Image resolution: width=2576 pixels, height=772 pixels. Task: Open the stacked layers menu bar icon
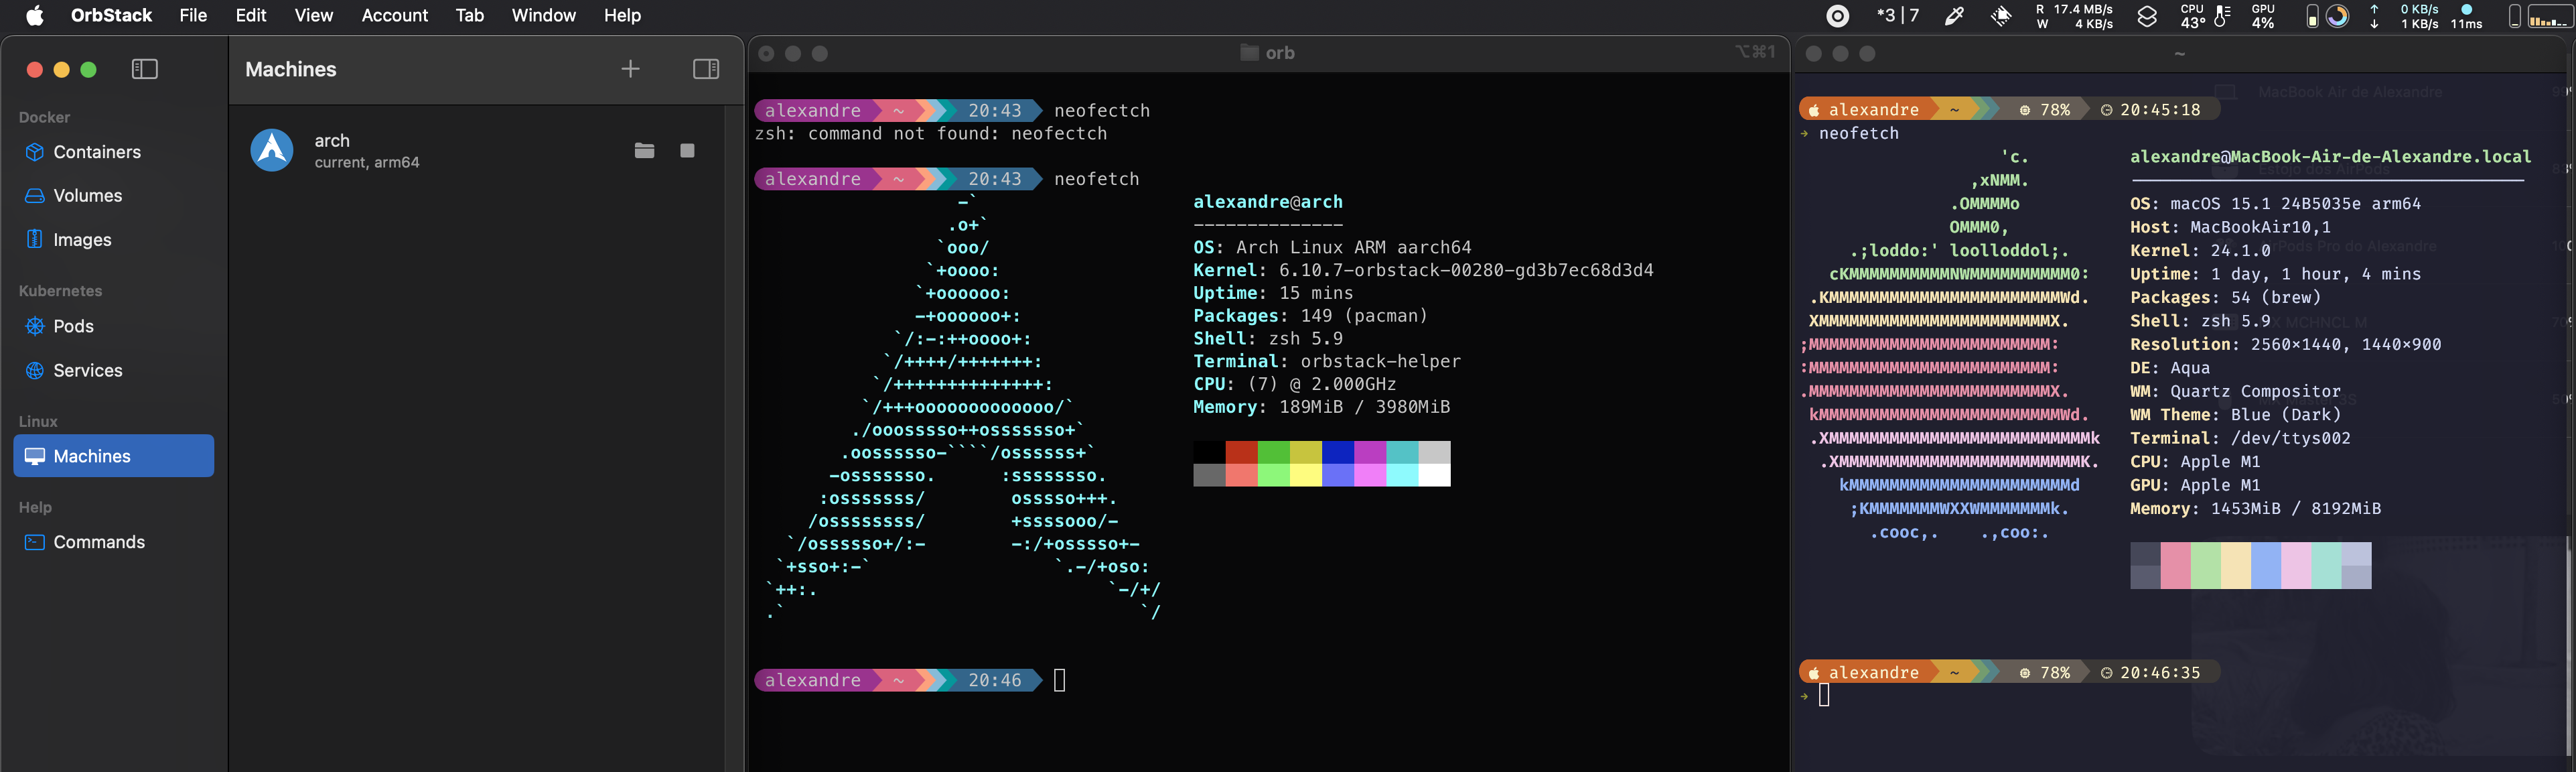point(2147,15)
